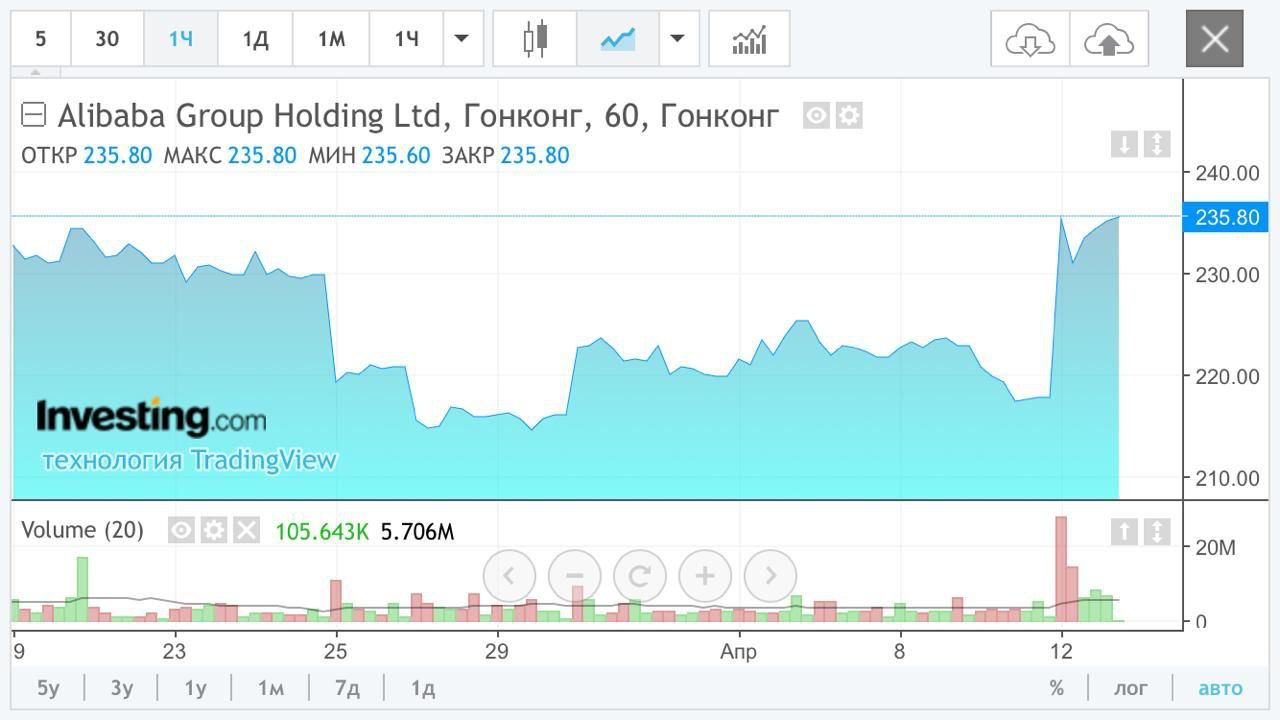This screenshot has height=720, width=1280.
Task: Click the 20M volume axis label
Action: [x=1216, y=548]
